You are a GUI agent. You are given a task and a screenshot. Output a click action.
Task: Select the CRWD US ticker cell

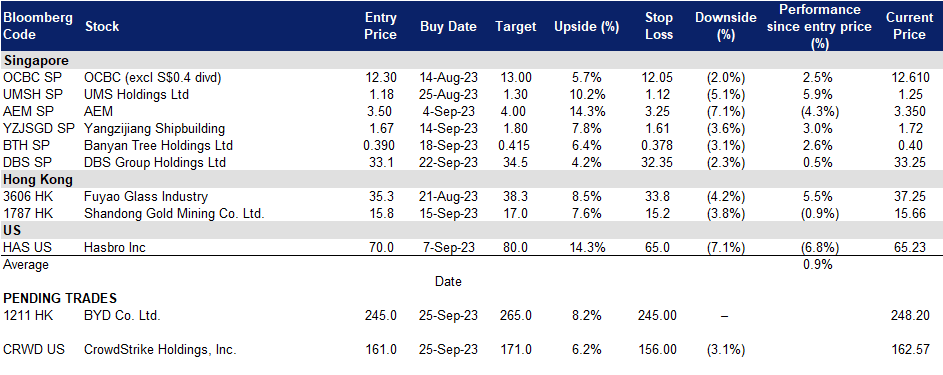coord(34,350)
